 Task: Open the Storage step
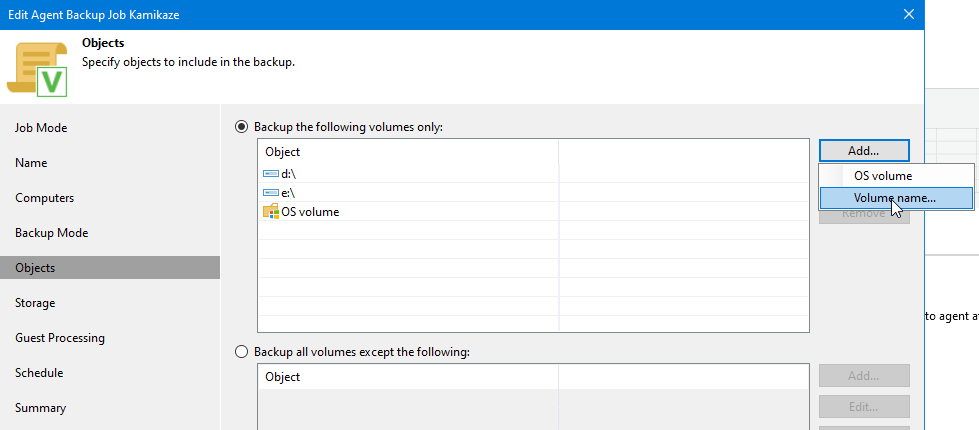[x=35, y=303]
